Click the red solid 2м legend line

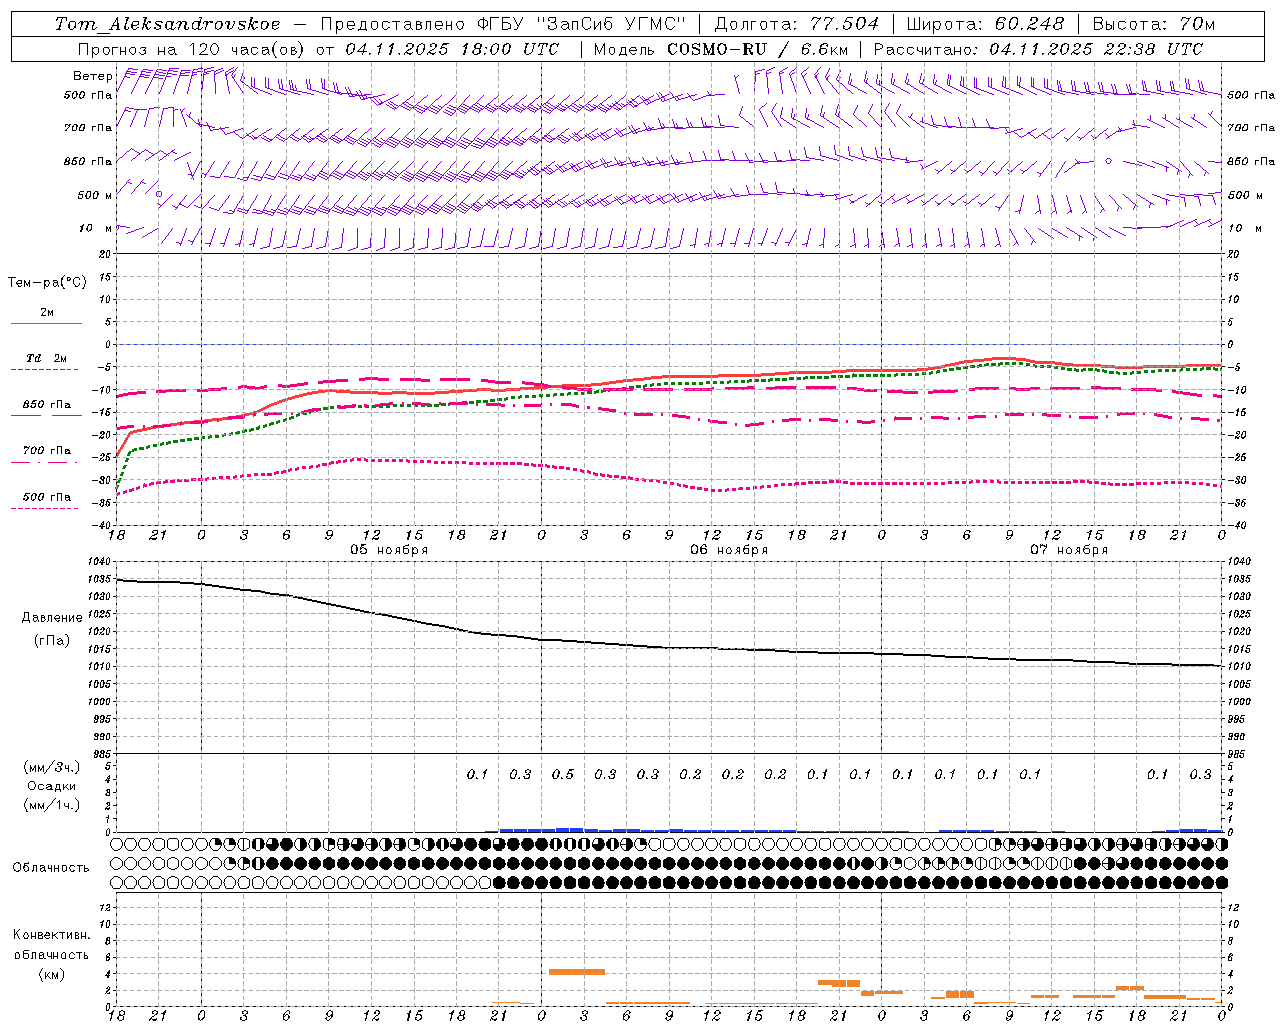click(x=46, y=323)
